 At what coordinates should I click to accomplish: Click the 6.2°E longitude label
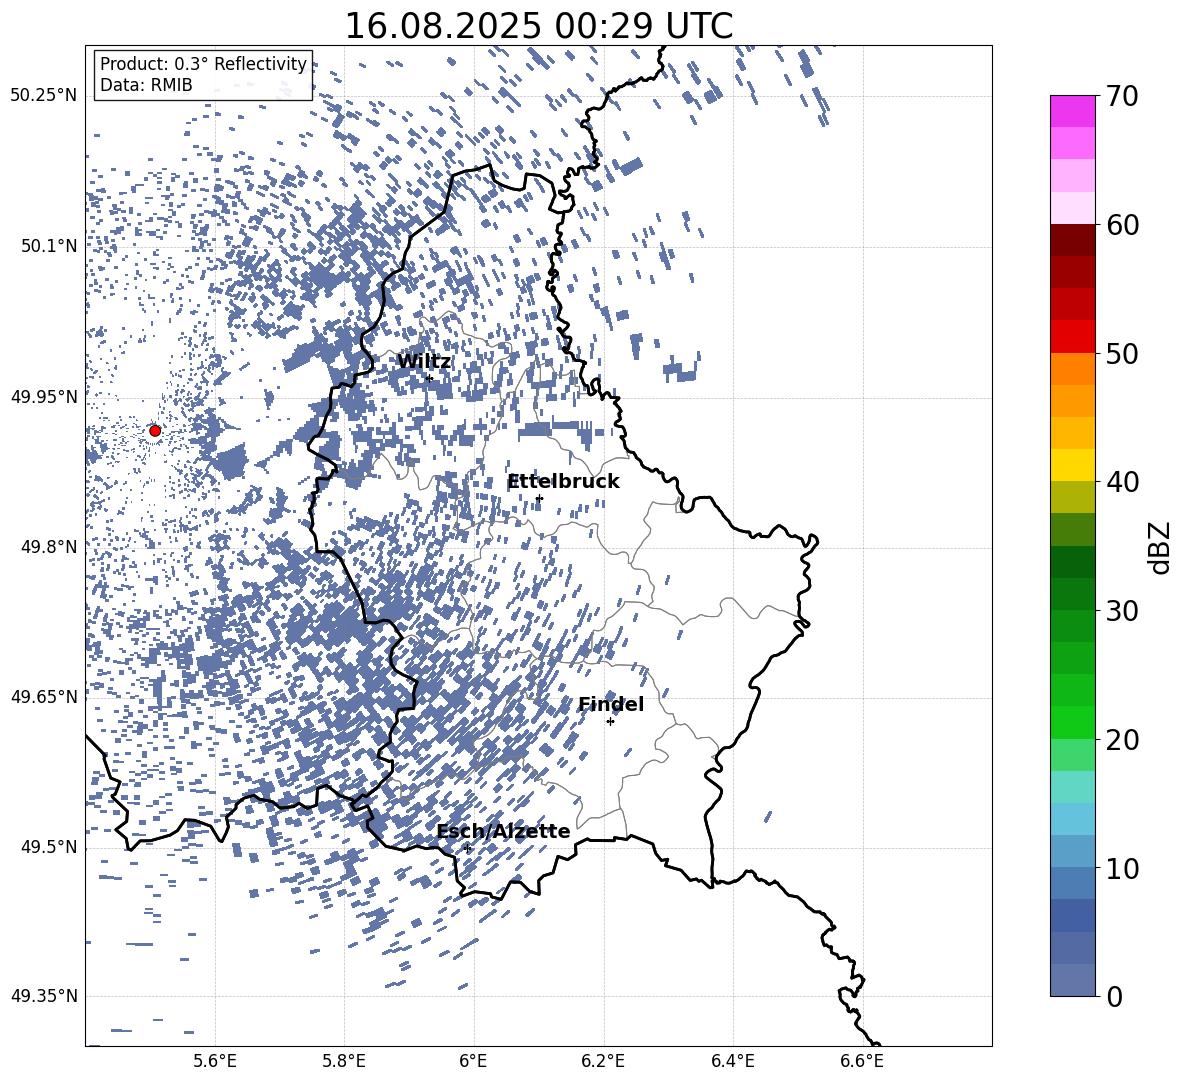(x=603, y=1061)
